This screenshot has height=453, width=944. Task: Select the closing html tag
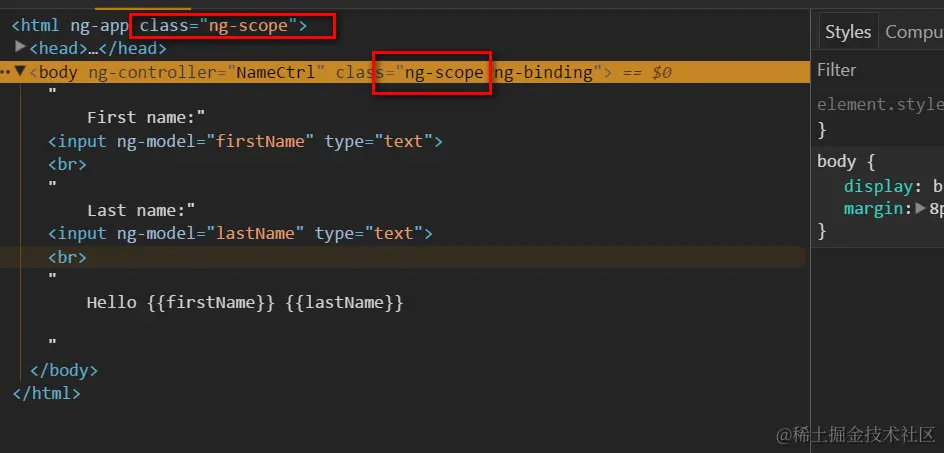[46, 393]
